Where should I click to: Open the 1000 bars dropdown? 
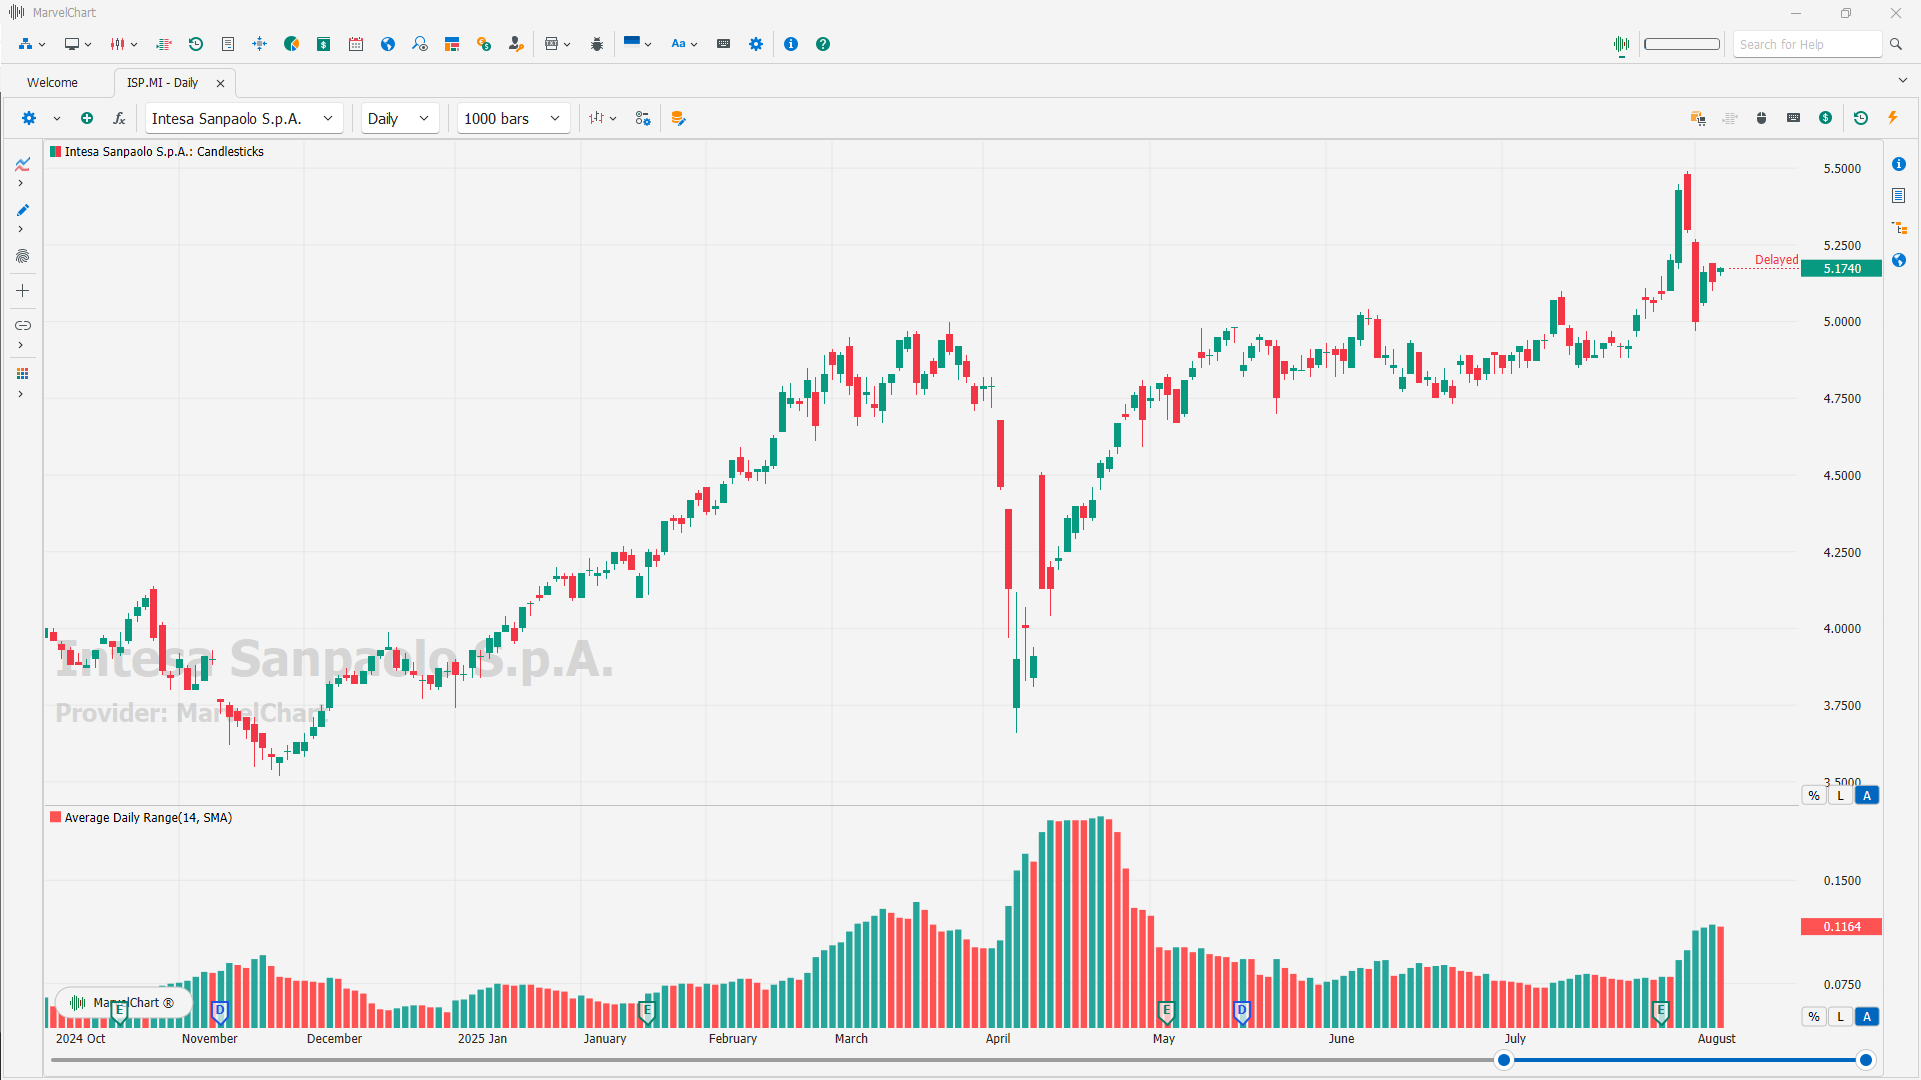514,118
